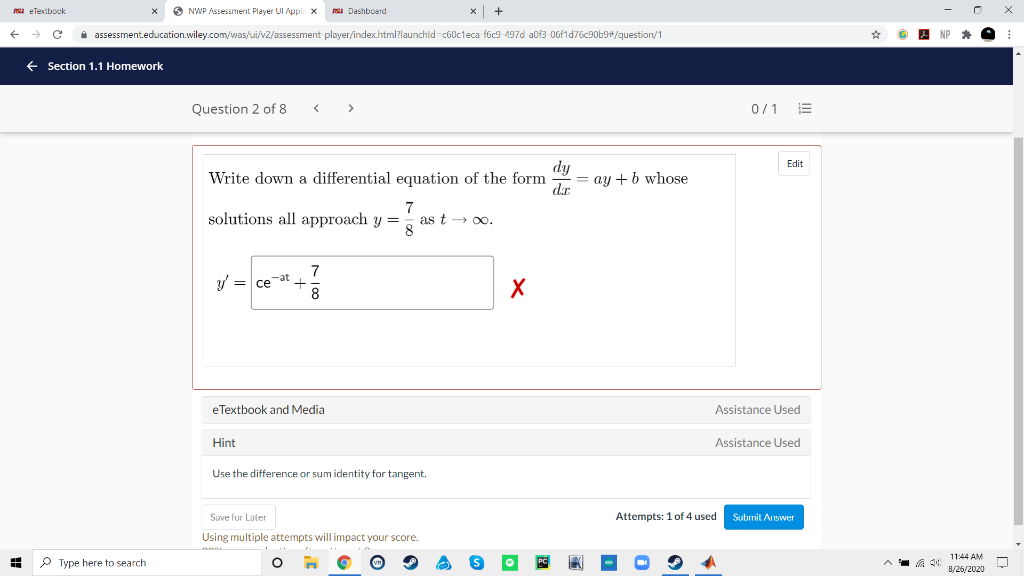Bookmark this page using the star icon

click(876, 33)
